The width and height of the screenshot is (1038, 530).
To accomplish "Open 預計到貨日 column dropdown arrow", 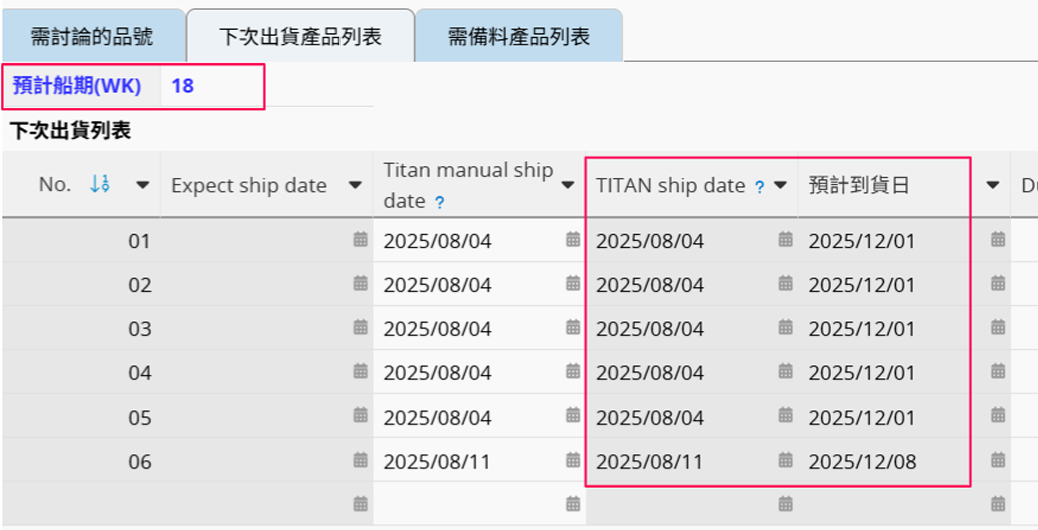I will click(992, 186).
